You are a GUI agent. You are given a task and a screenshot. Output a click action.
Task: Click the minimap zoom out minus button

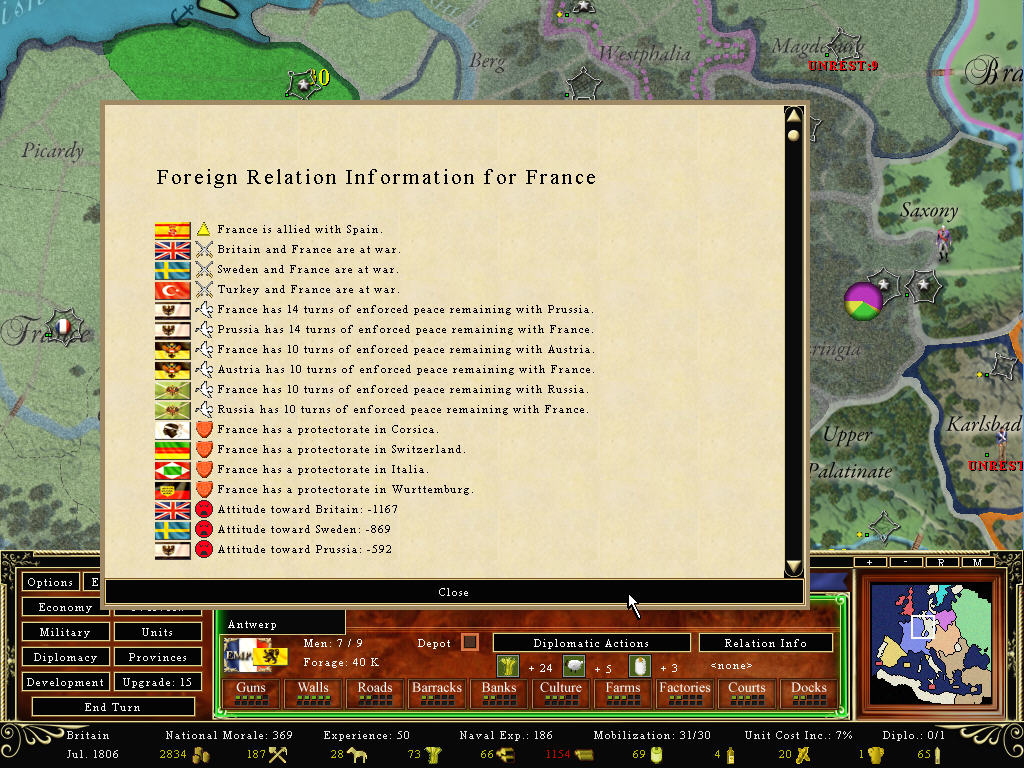point(905,562)
